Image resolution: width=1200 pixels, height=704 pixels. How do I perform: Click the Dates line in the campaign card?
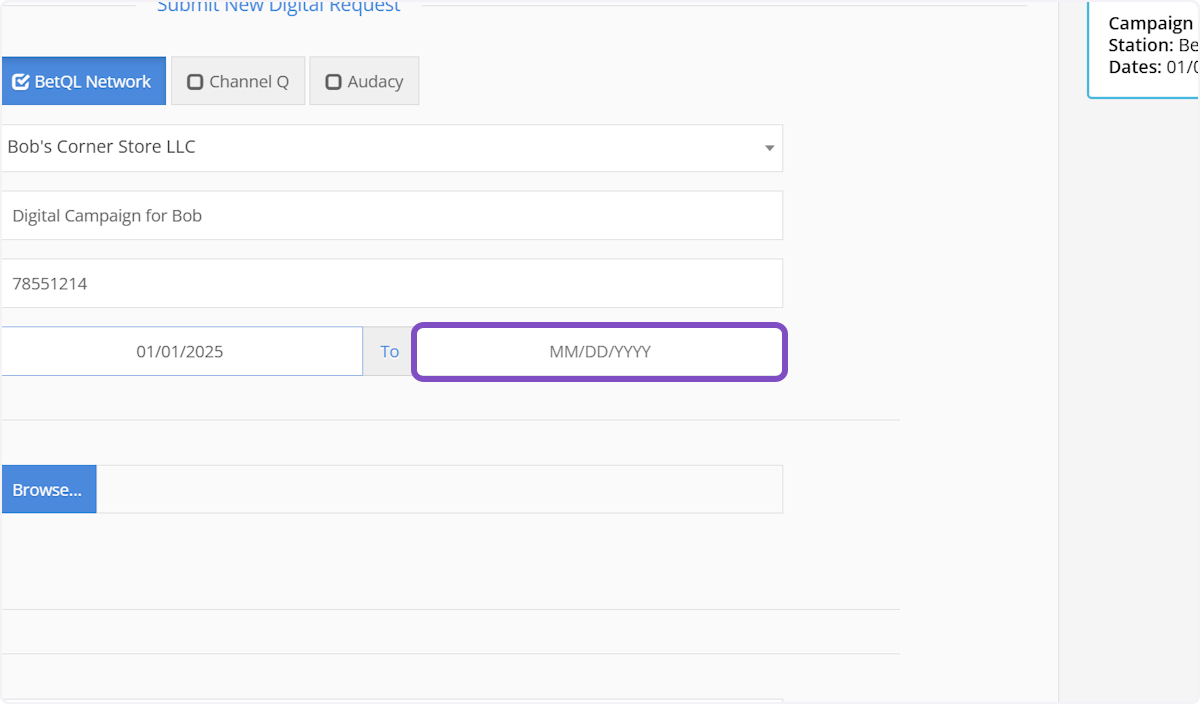(x=1152, y=67)
